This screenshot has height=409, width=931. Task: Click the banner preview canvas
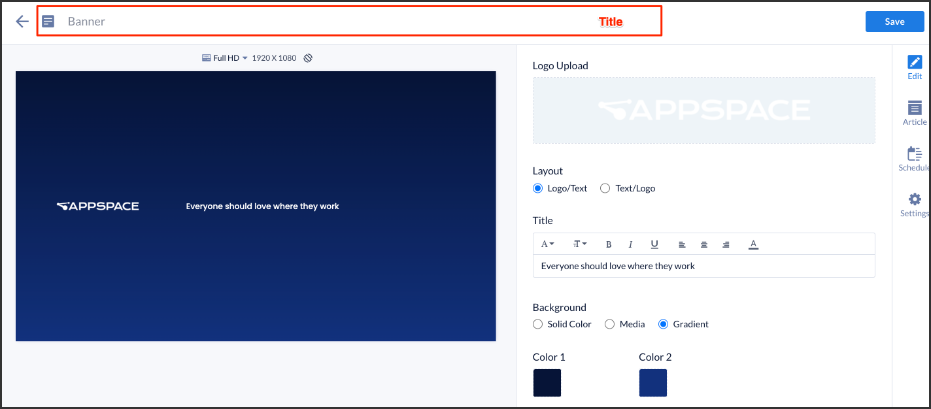255,206
